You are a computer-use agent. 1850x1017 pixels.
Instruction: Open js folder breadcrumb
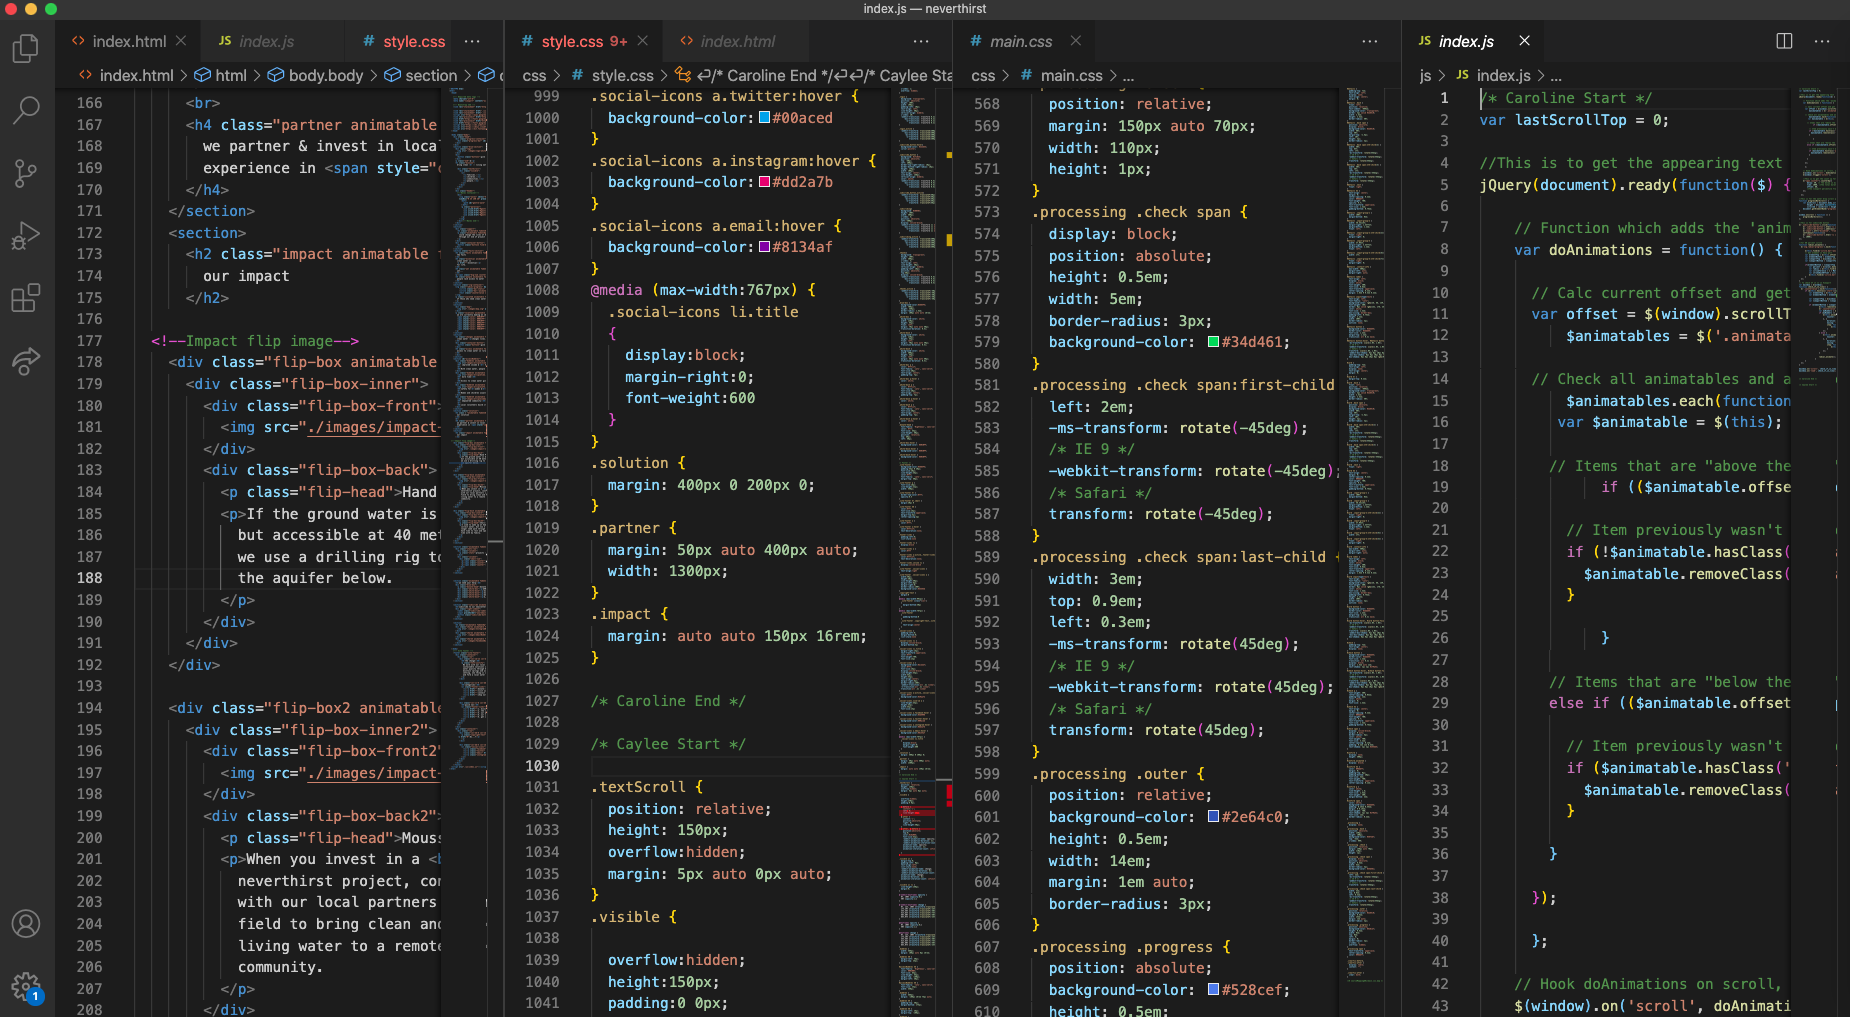(1426, 76)
